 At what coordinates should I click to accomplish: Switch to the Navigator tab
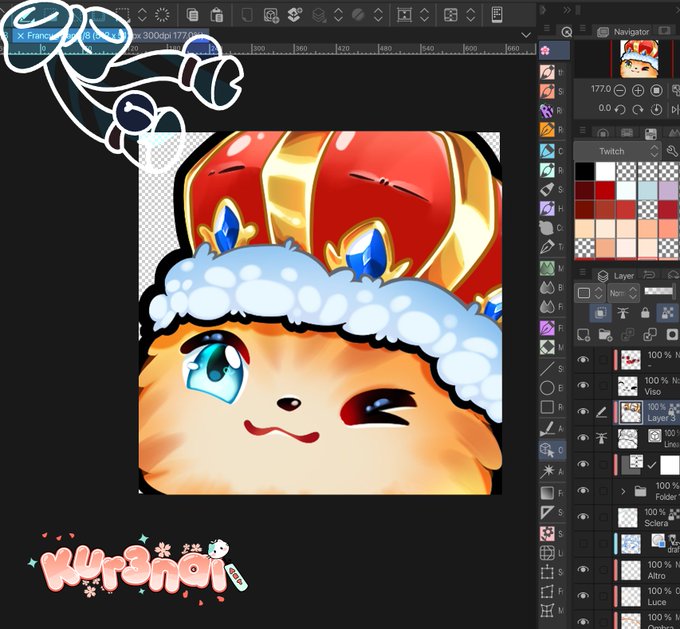pos(623,32)
